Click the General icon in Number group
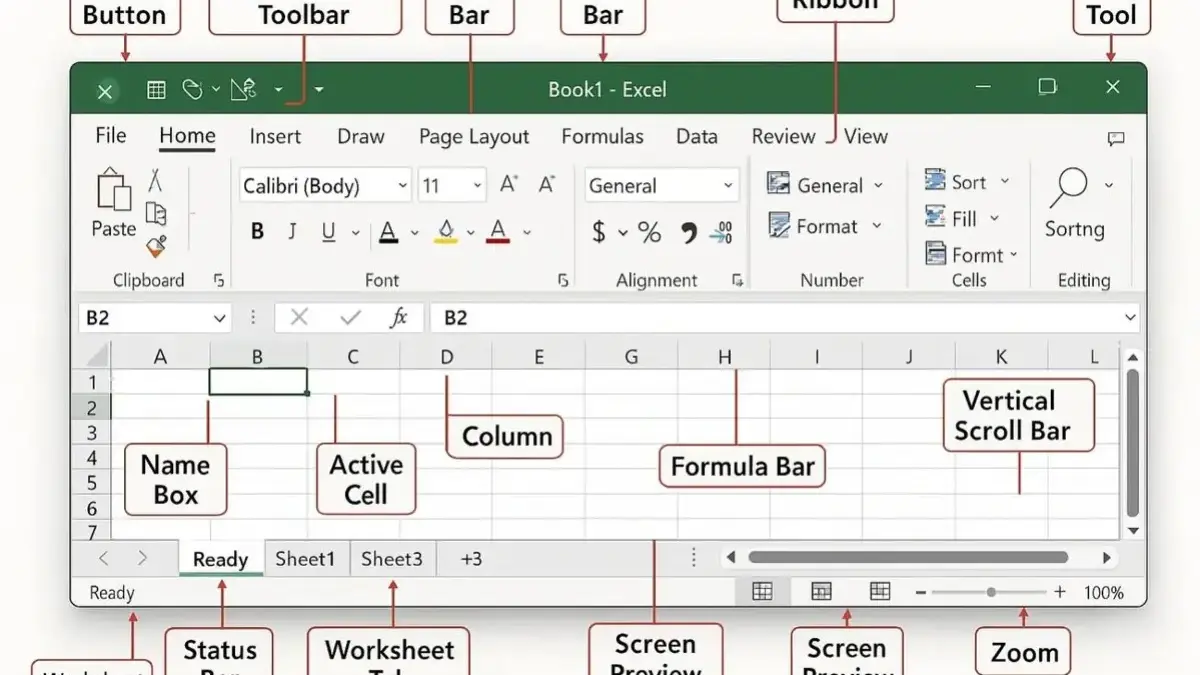 tap(779, 184)
